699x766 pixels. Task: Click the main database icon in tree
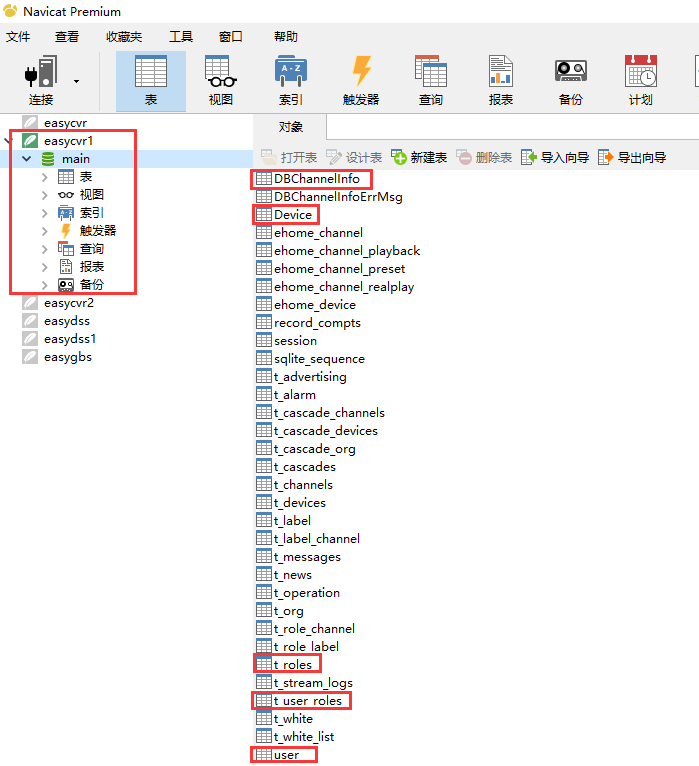click(x=48, y=159)
